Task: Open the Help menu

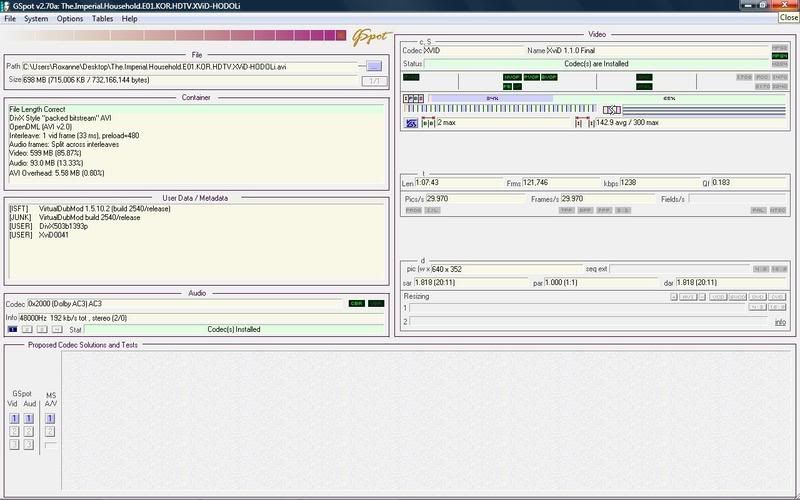Action: [130, 18]
